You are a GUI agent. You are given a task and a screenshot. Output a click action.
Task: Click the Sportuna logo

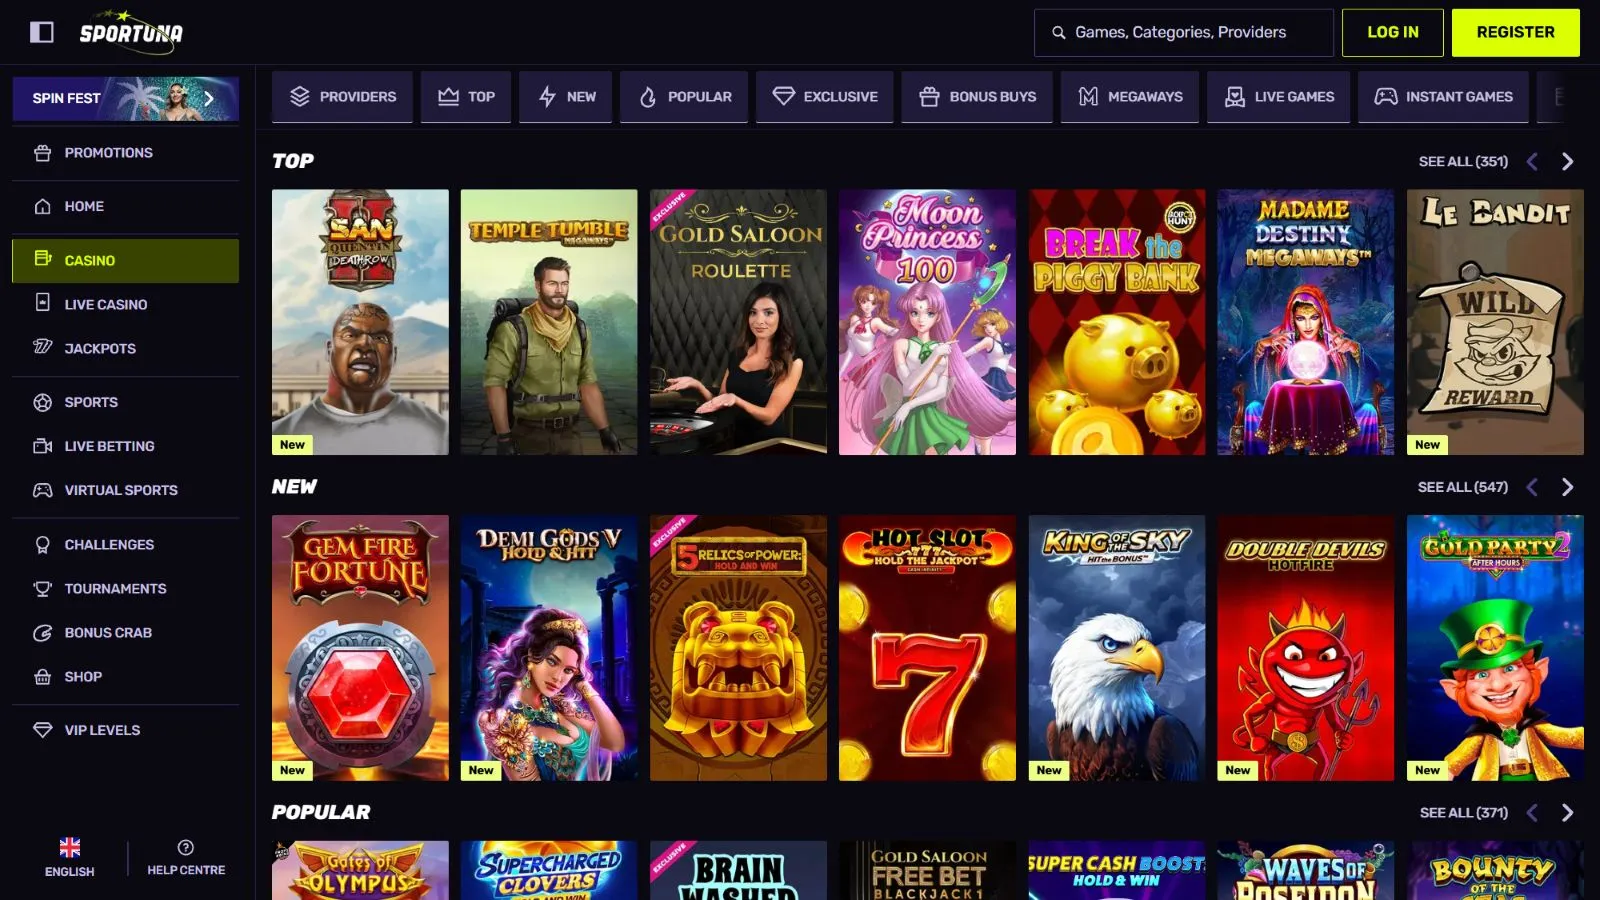click(x=131, y=32)
